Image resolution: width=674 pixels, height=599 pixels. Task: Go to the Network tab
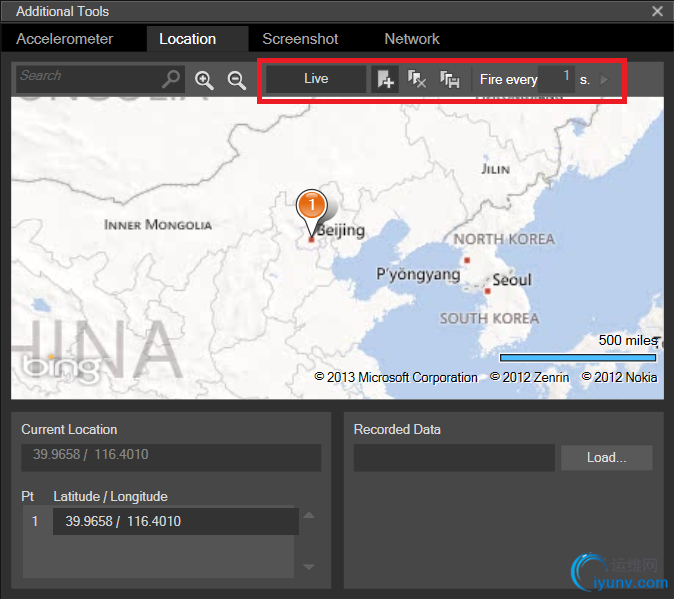412,39
